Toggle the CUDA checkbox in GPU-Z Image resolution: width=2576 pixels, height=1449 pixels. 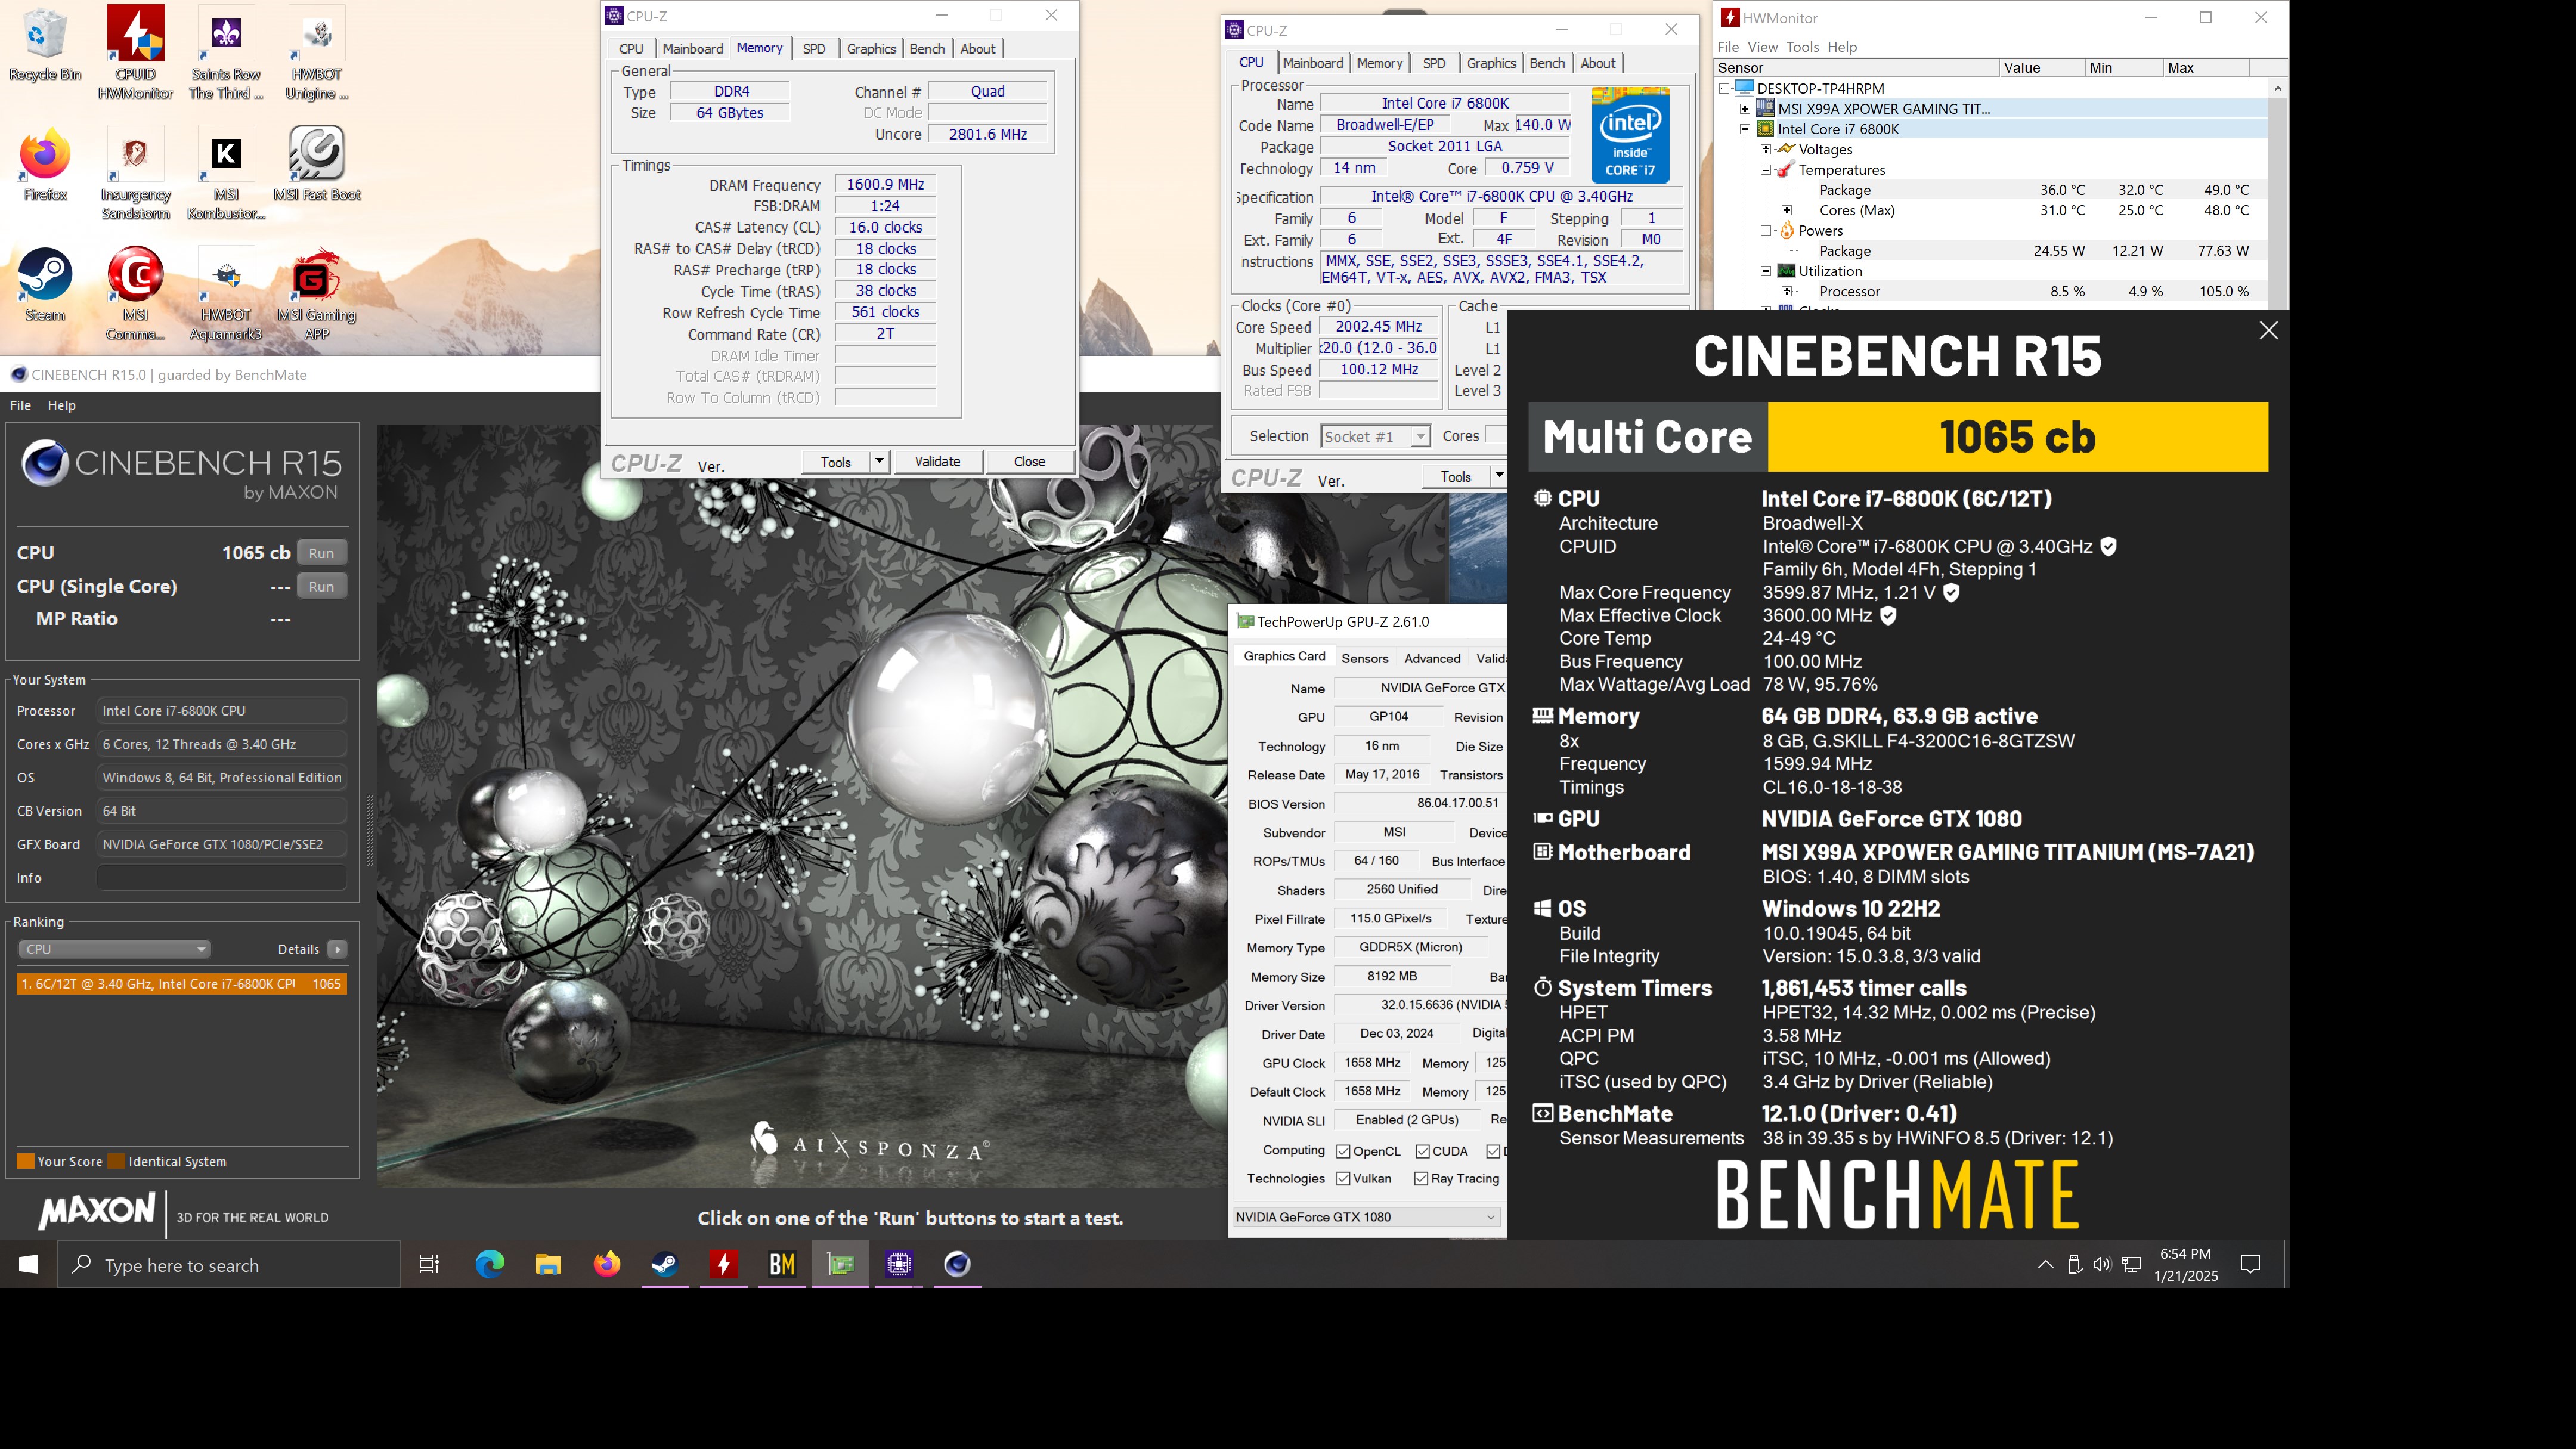click(x=1422, y=1151)
